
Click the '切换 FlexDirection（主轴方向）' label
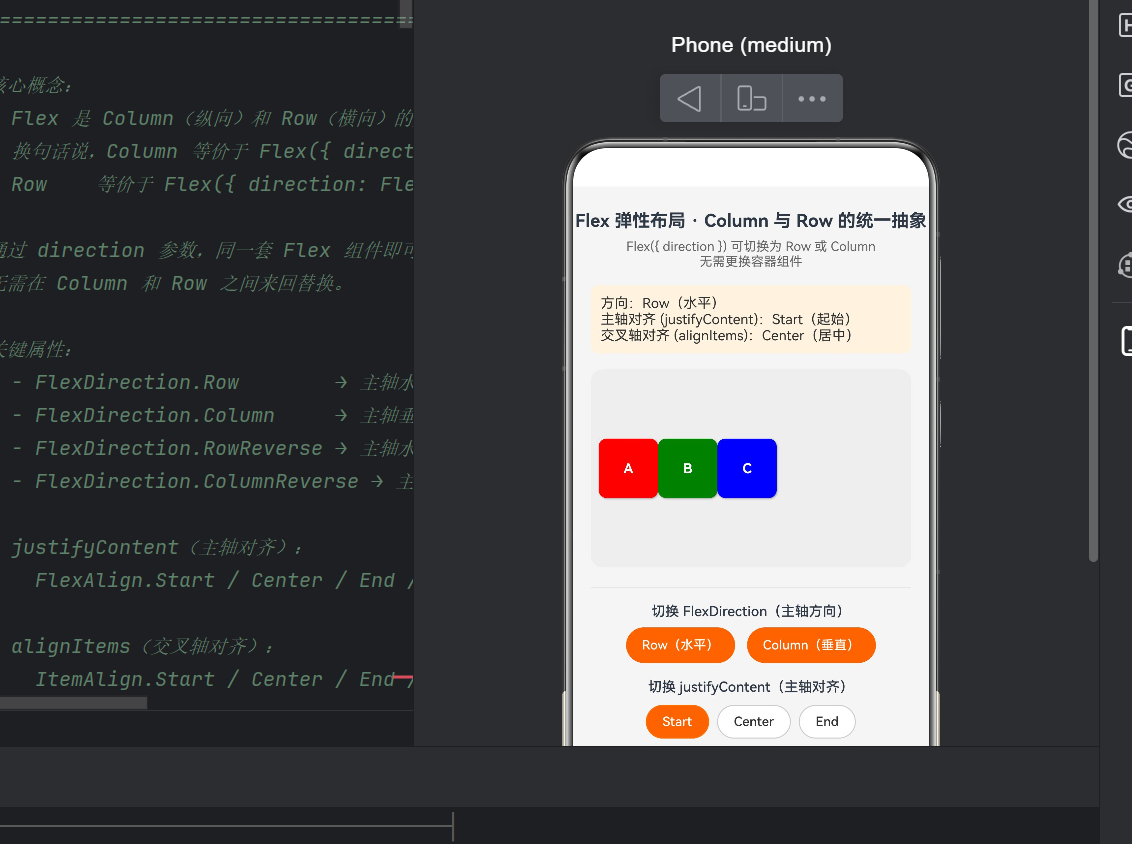(747, 611)
